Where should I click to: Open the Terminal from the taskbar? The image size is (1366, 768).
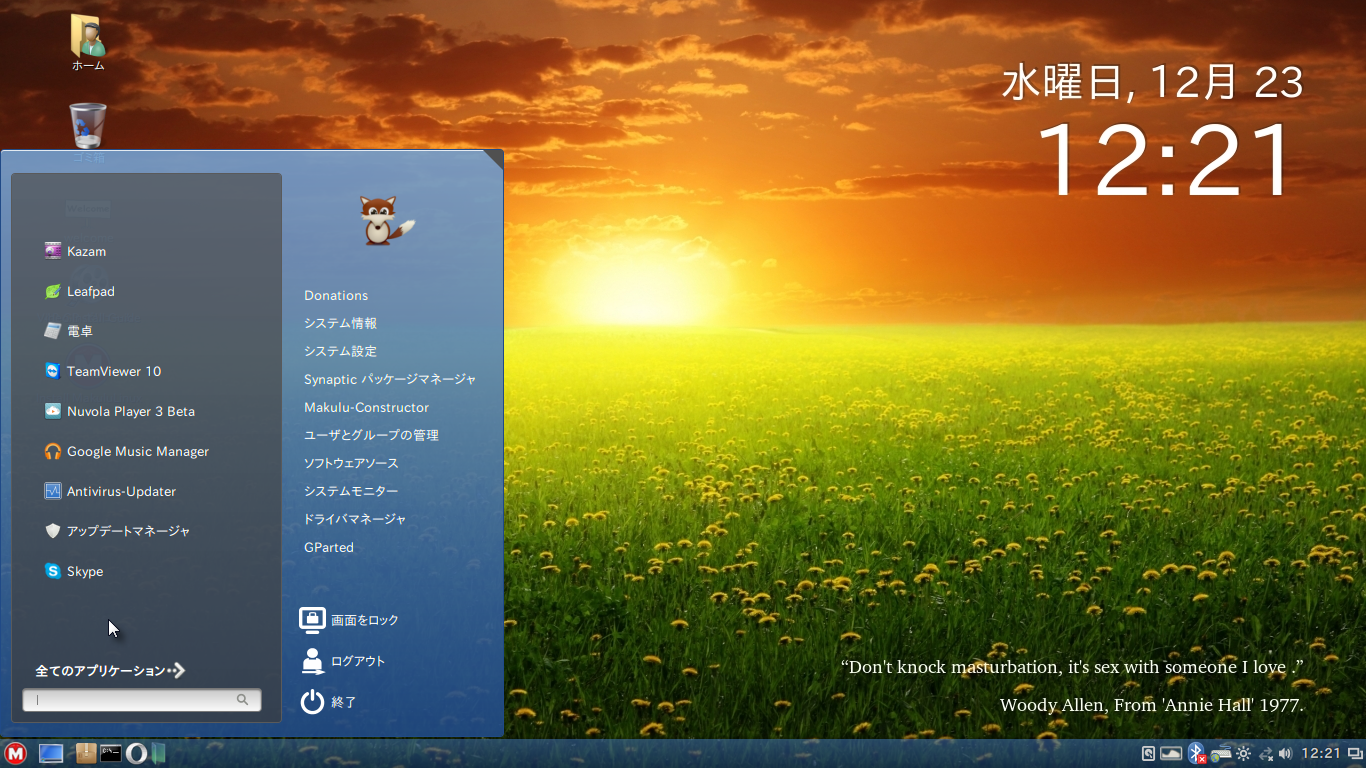coord(111,753)
